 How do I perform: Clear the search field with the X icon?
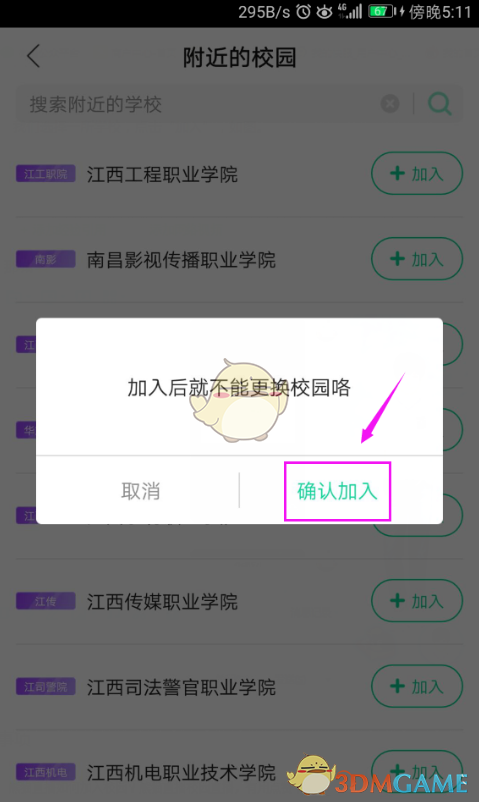(390, 104)
